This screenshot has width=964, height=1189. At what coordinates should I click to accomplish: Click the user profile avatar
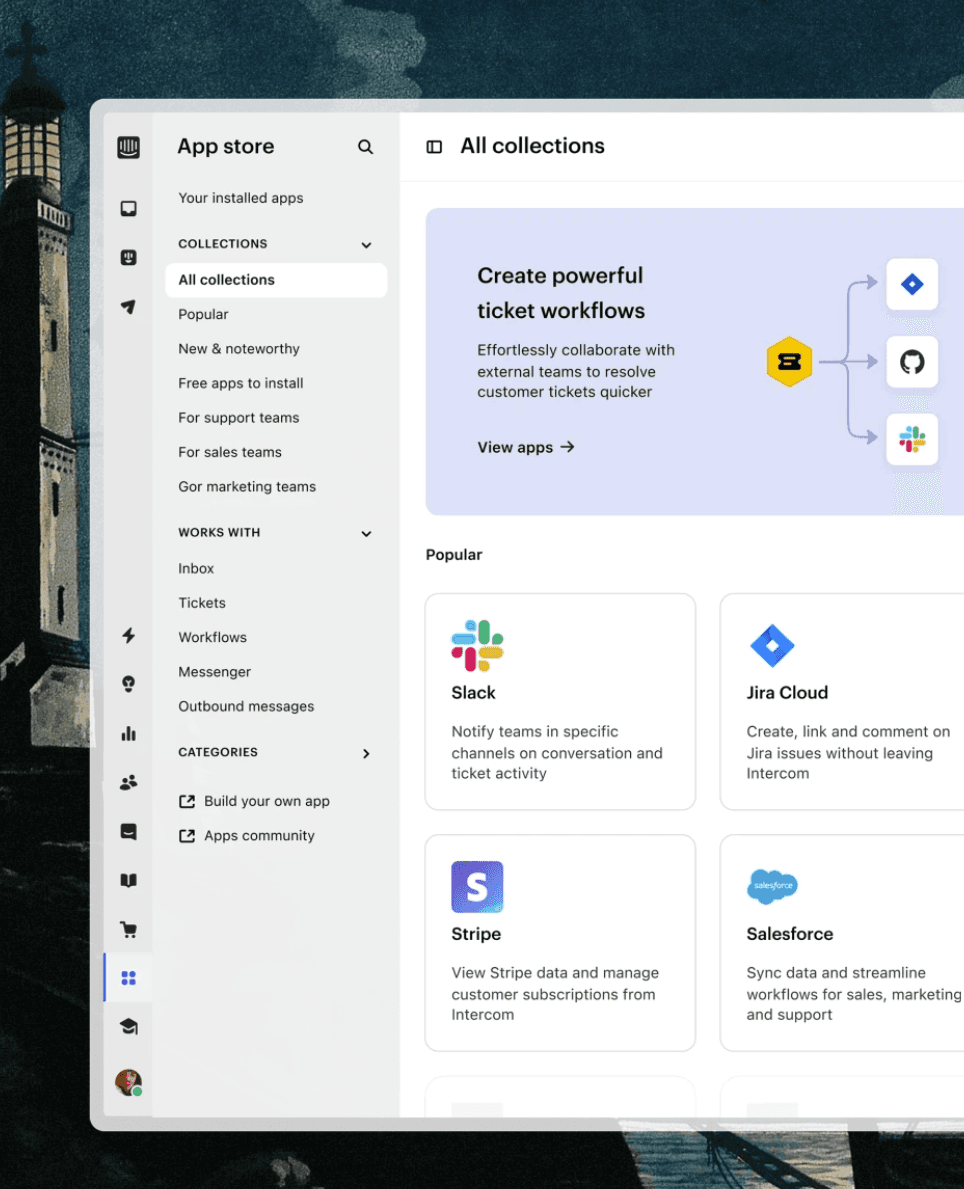[x=128, y=1082]
